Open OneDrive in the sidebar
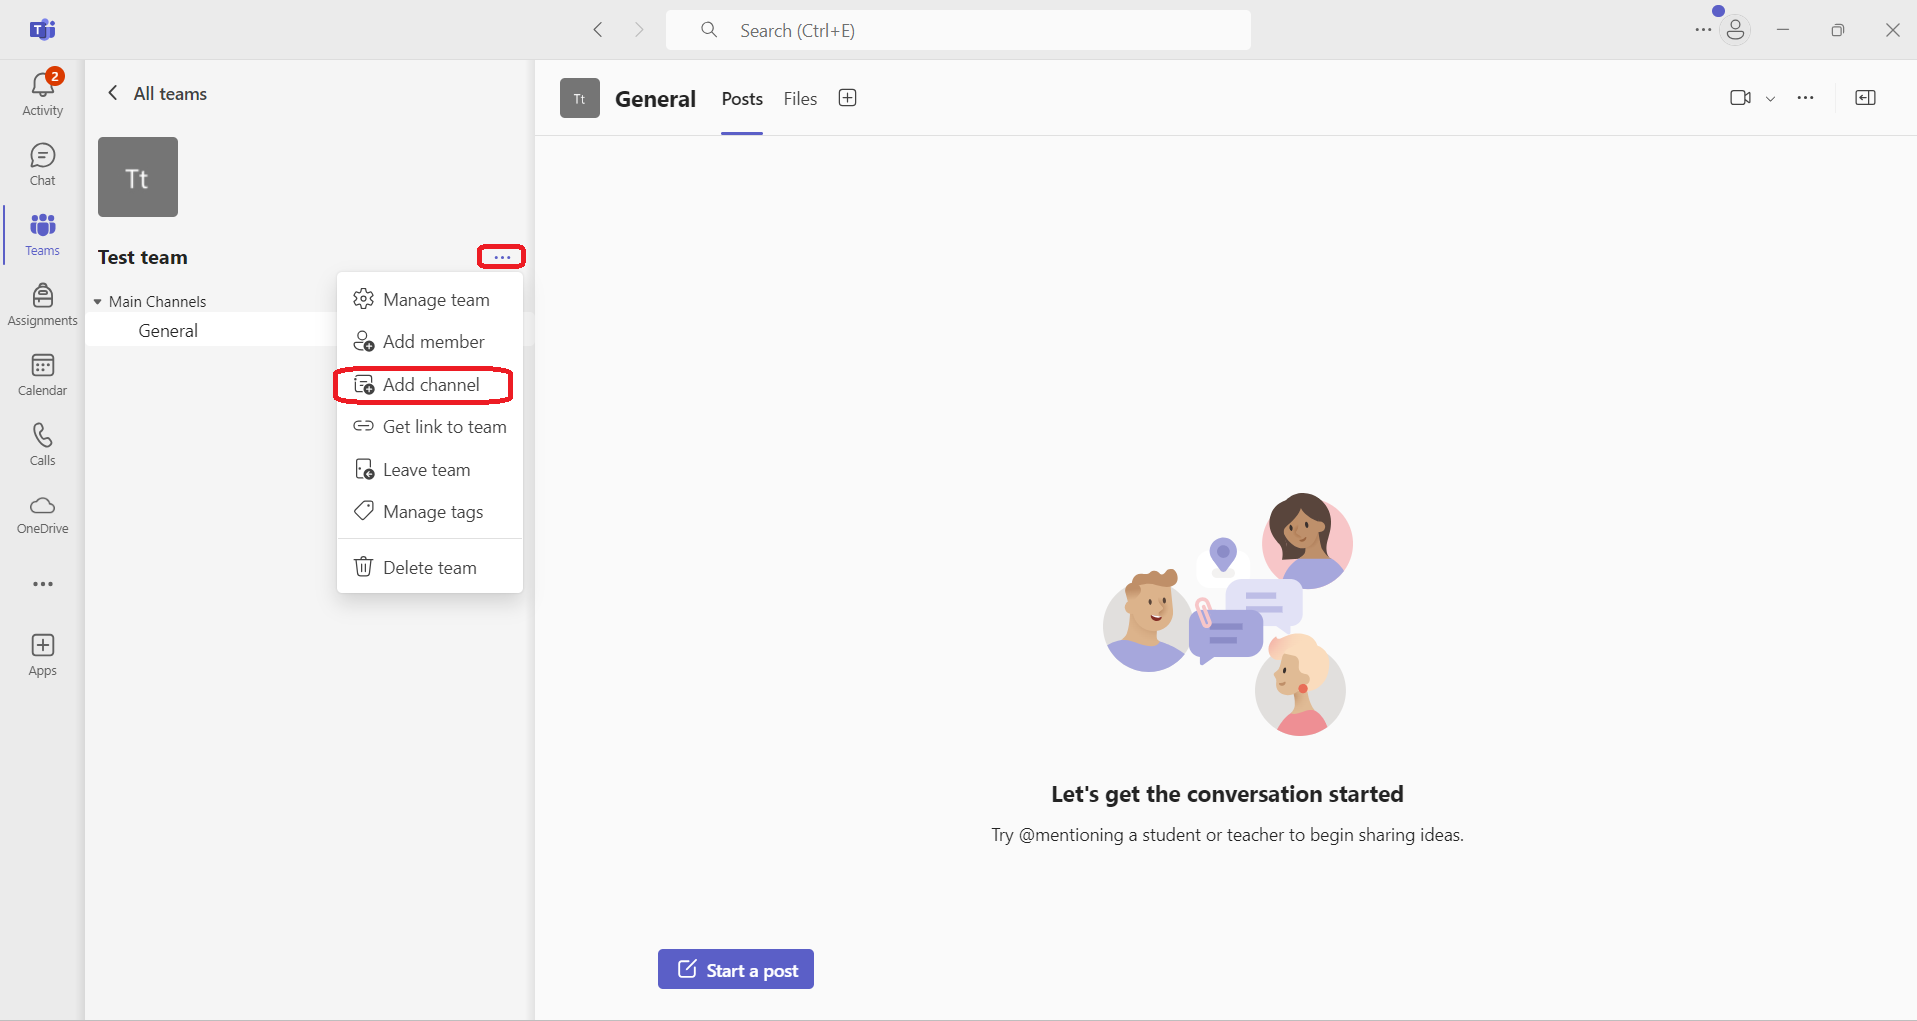The image size is (1917, 1021). (x=42, y=515)
